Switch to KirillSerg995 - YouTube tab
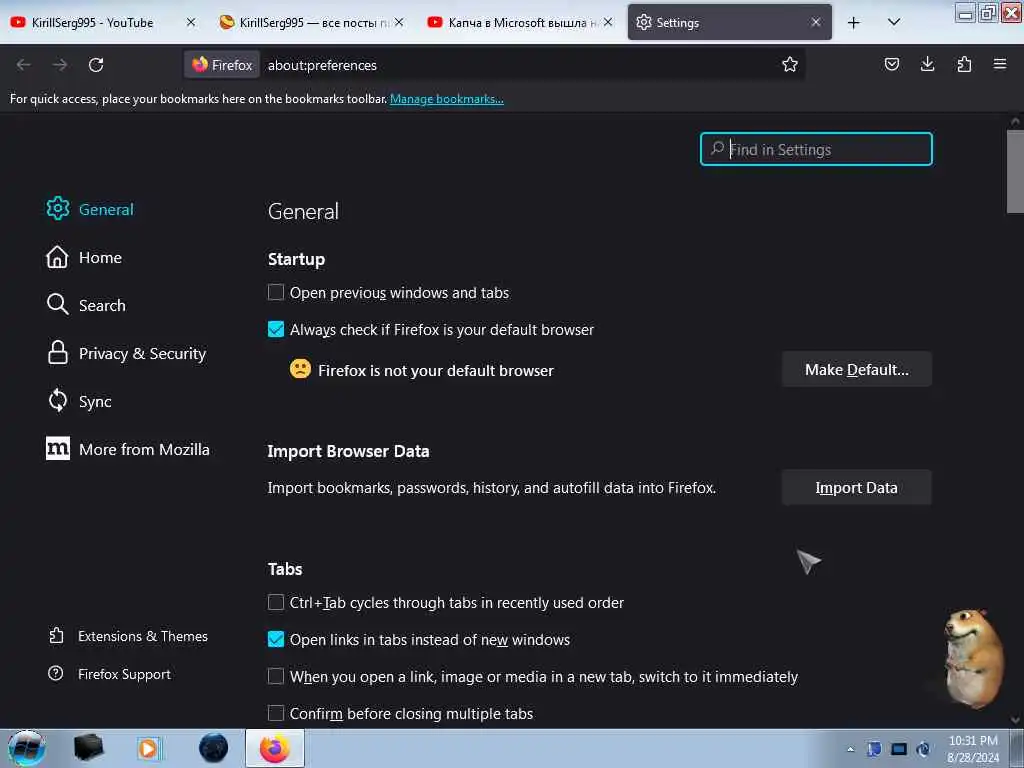 93,22
